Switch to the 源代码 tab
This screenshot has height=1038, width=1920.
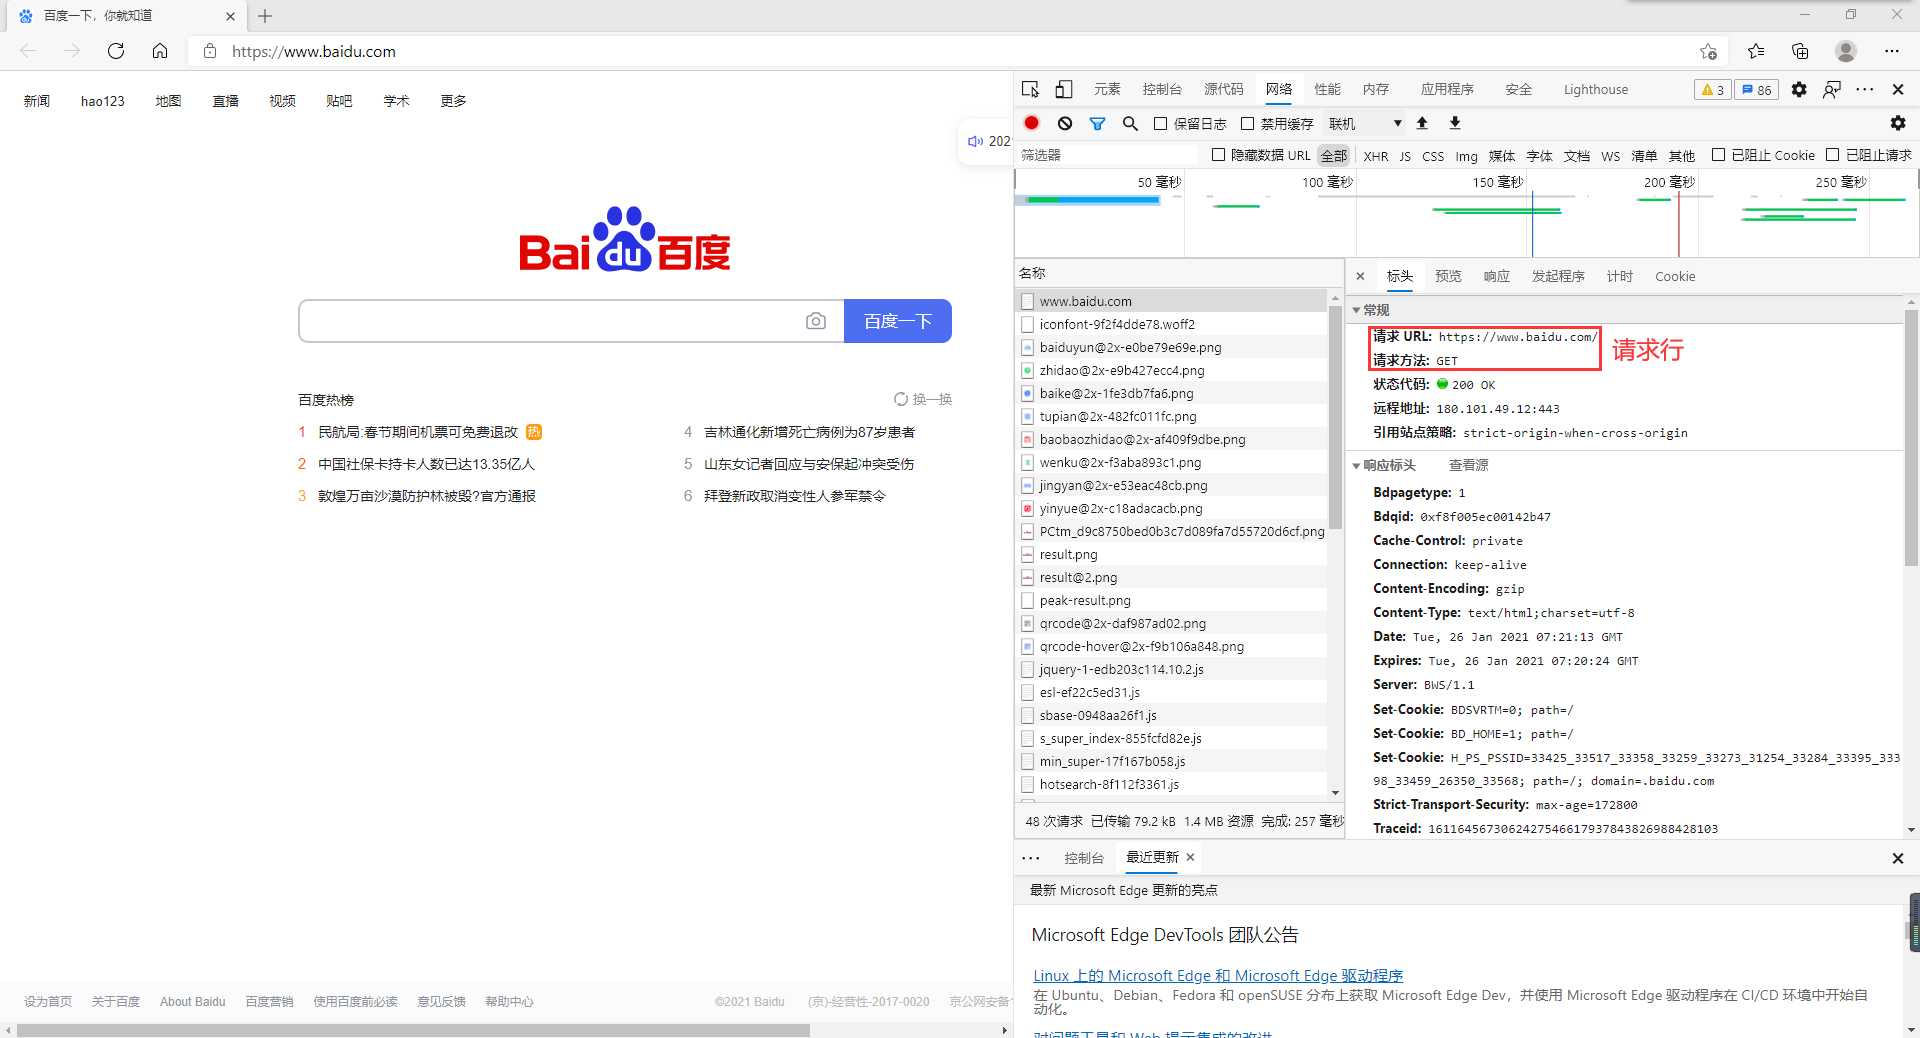click(1224, 89)
